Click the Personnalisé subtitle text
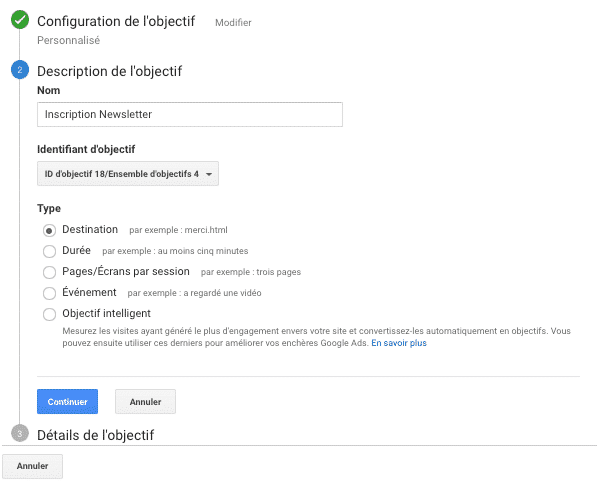Image resolution: width=605 pixels, height=485 pixels. pos(69,41)
